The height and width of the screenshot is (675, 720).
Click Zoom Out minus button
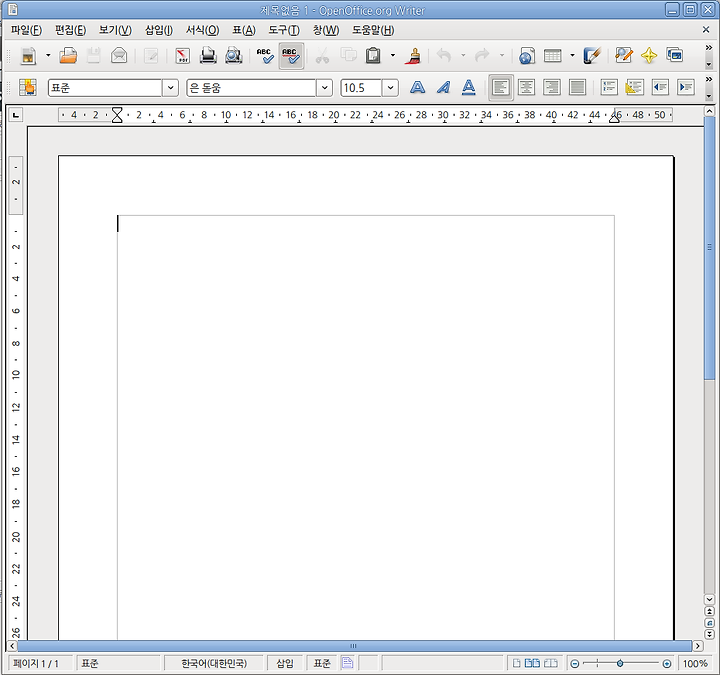pyautogui.click(x=574, y=664)
